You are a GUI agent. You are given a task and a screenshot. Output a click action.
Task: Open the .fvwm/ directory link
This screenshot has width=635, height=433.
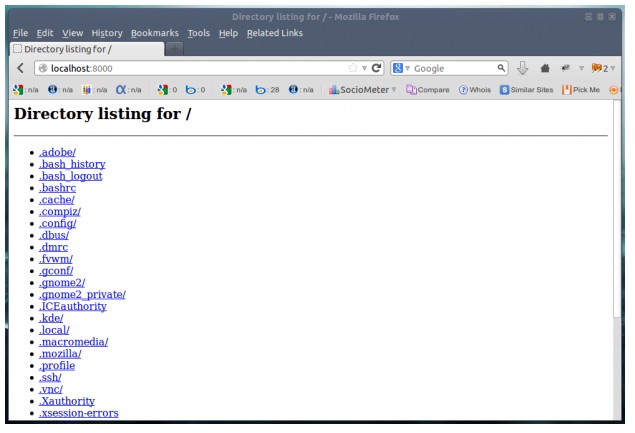[x=56, y=259]
